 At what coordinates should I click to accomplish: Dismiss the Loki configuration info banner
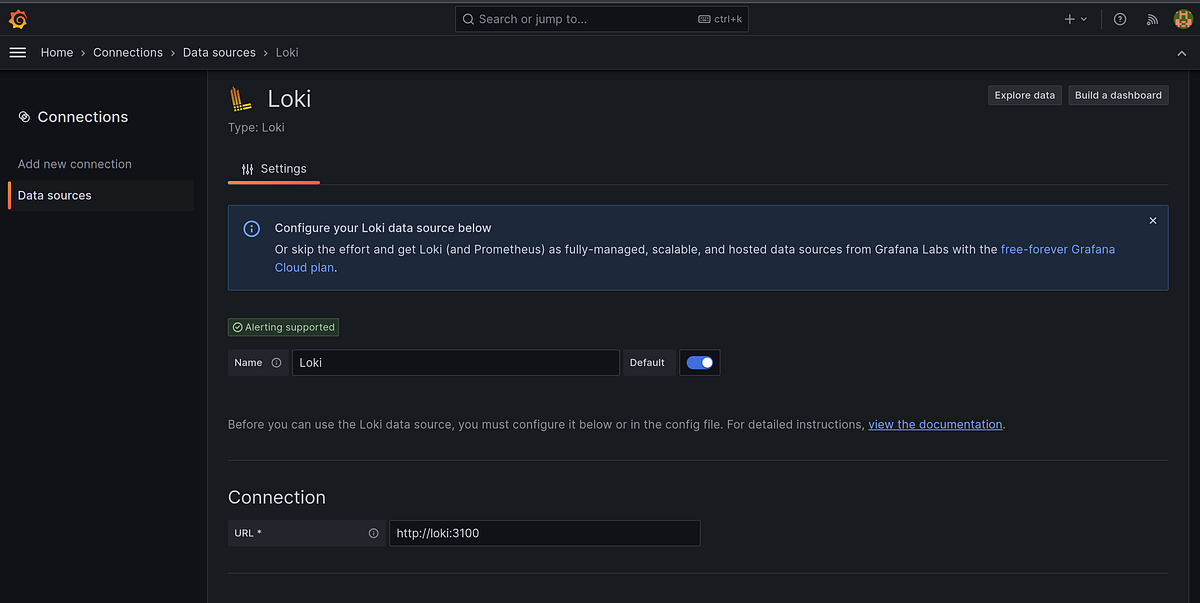(x=1152, y=220)
